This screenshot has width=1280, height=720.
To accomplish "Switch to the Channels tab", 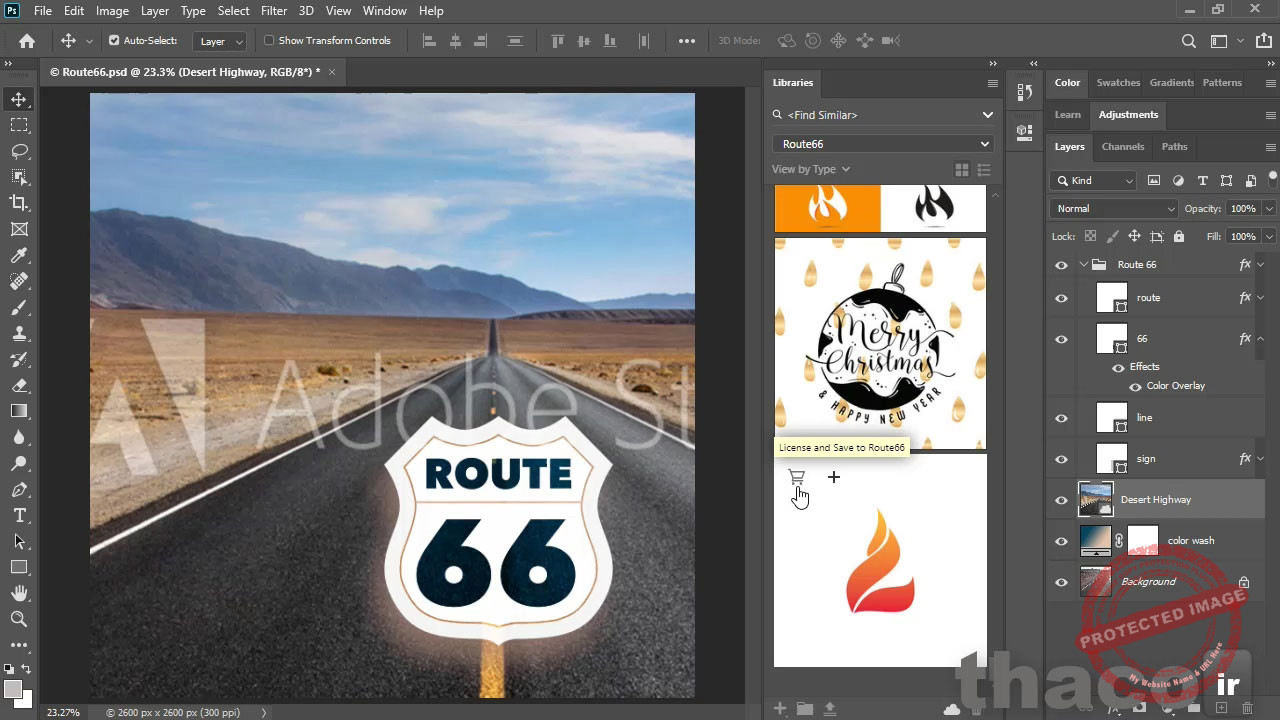I will [x=1122, y=147].
